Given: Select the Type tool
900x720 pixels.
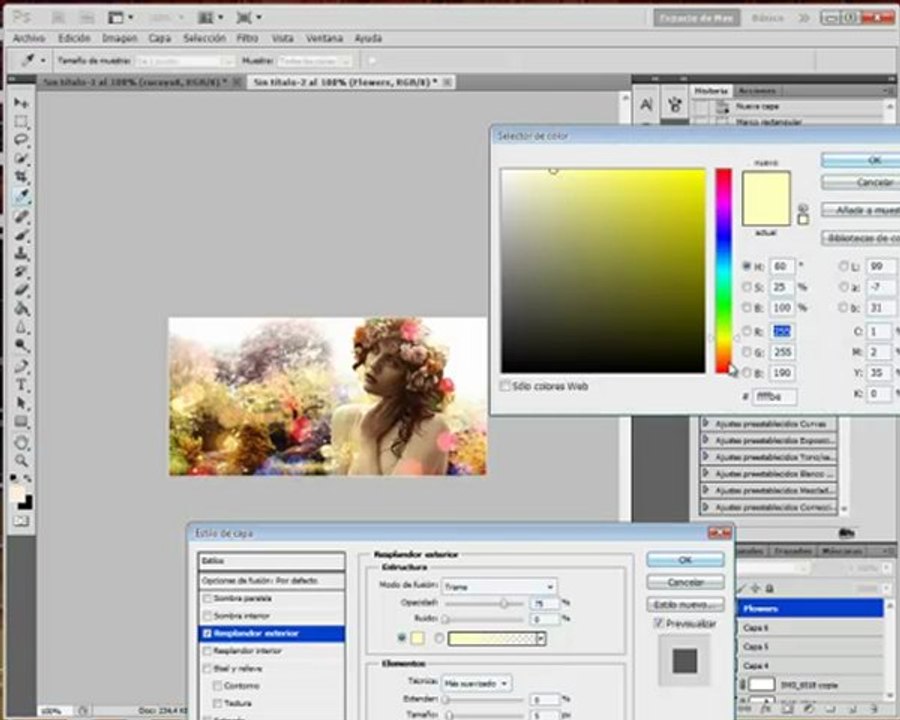Looking at the screenshot, I should coord(21,385).
